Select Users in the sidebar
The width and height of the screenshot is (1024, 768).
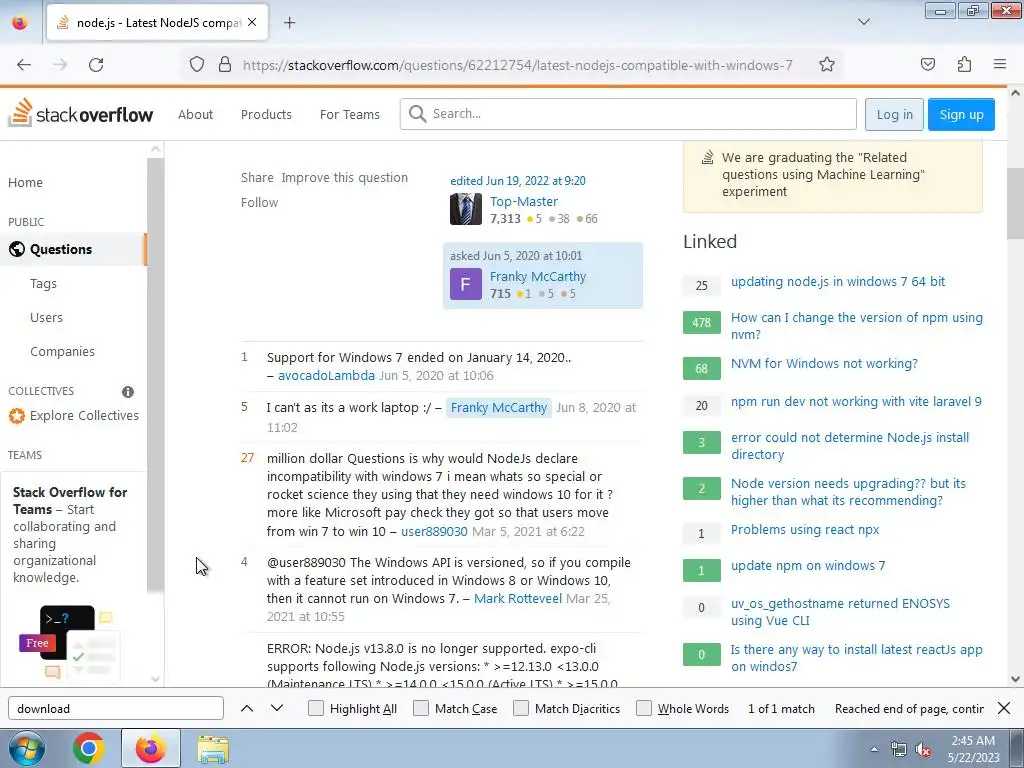tap(46, 317)
